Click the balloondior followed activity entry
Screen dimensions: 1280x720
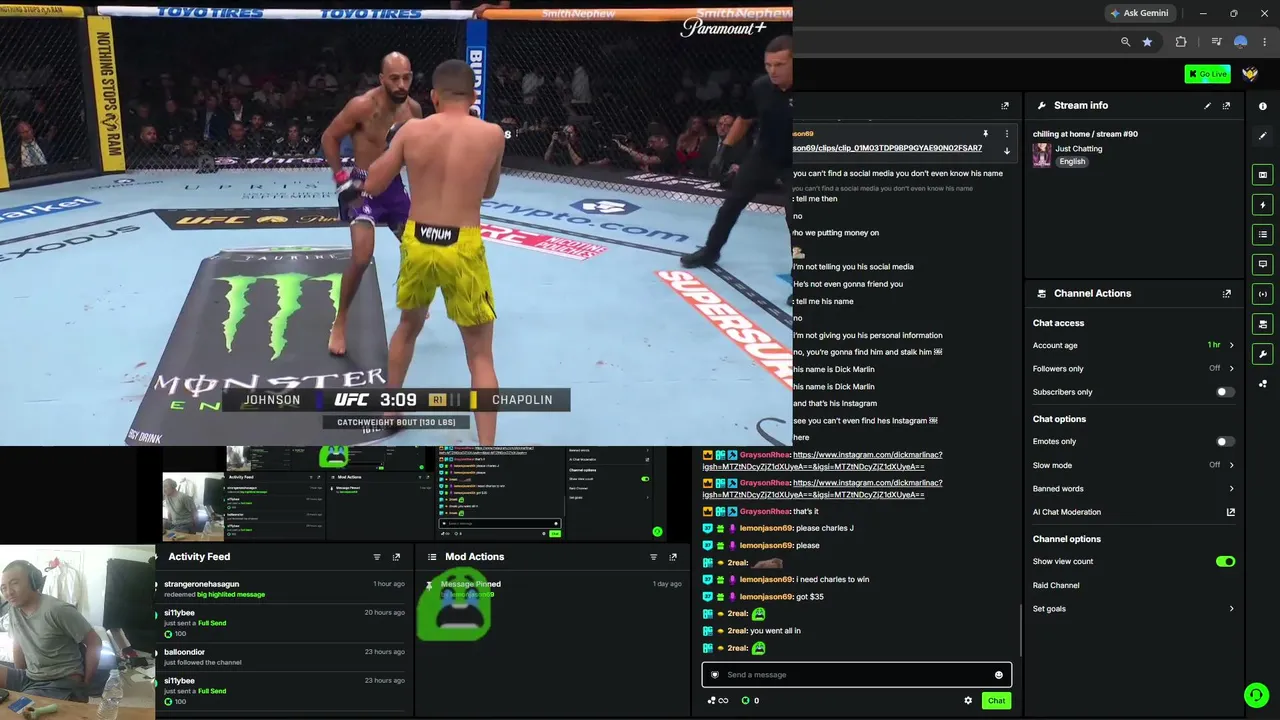pos(284,657)
